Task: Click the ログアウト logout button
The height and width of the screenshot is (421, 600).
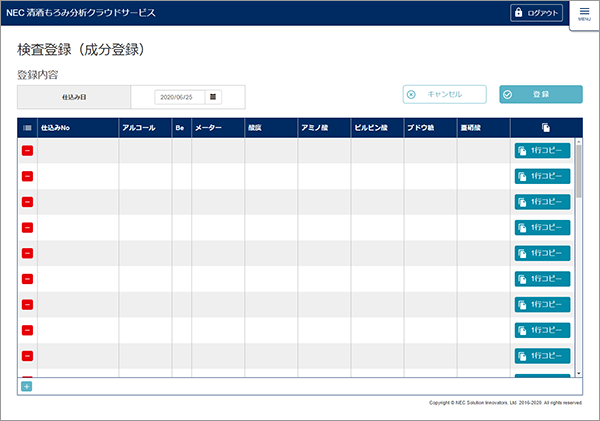Action: [537, 13]
